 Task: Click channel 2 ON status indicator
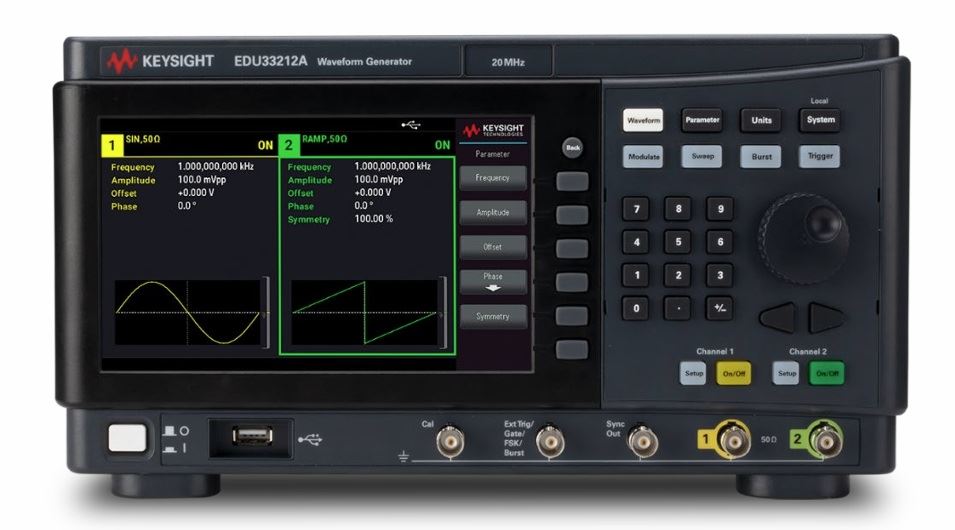pyautogui.click(x=442, y=145)
